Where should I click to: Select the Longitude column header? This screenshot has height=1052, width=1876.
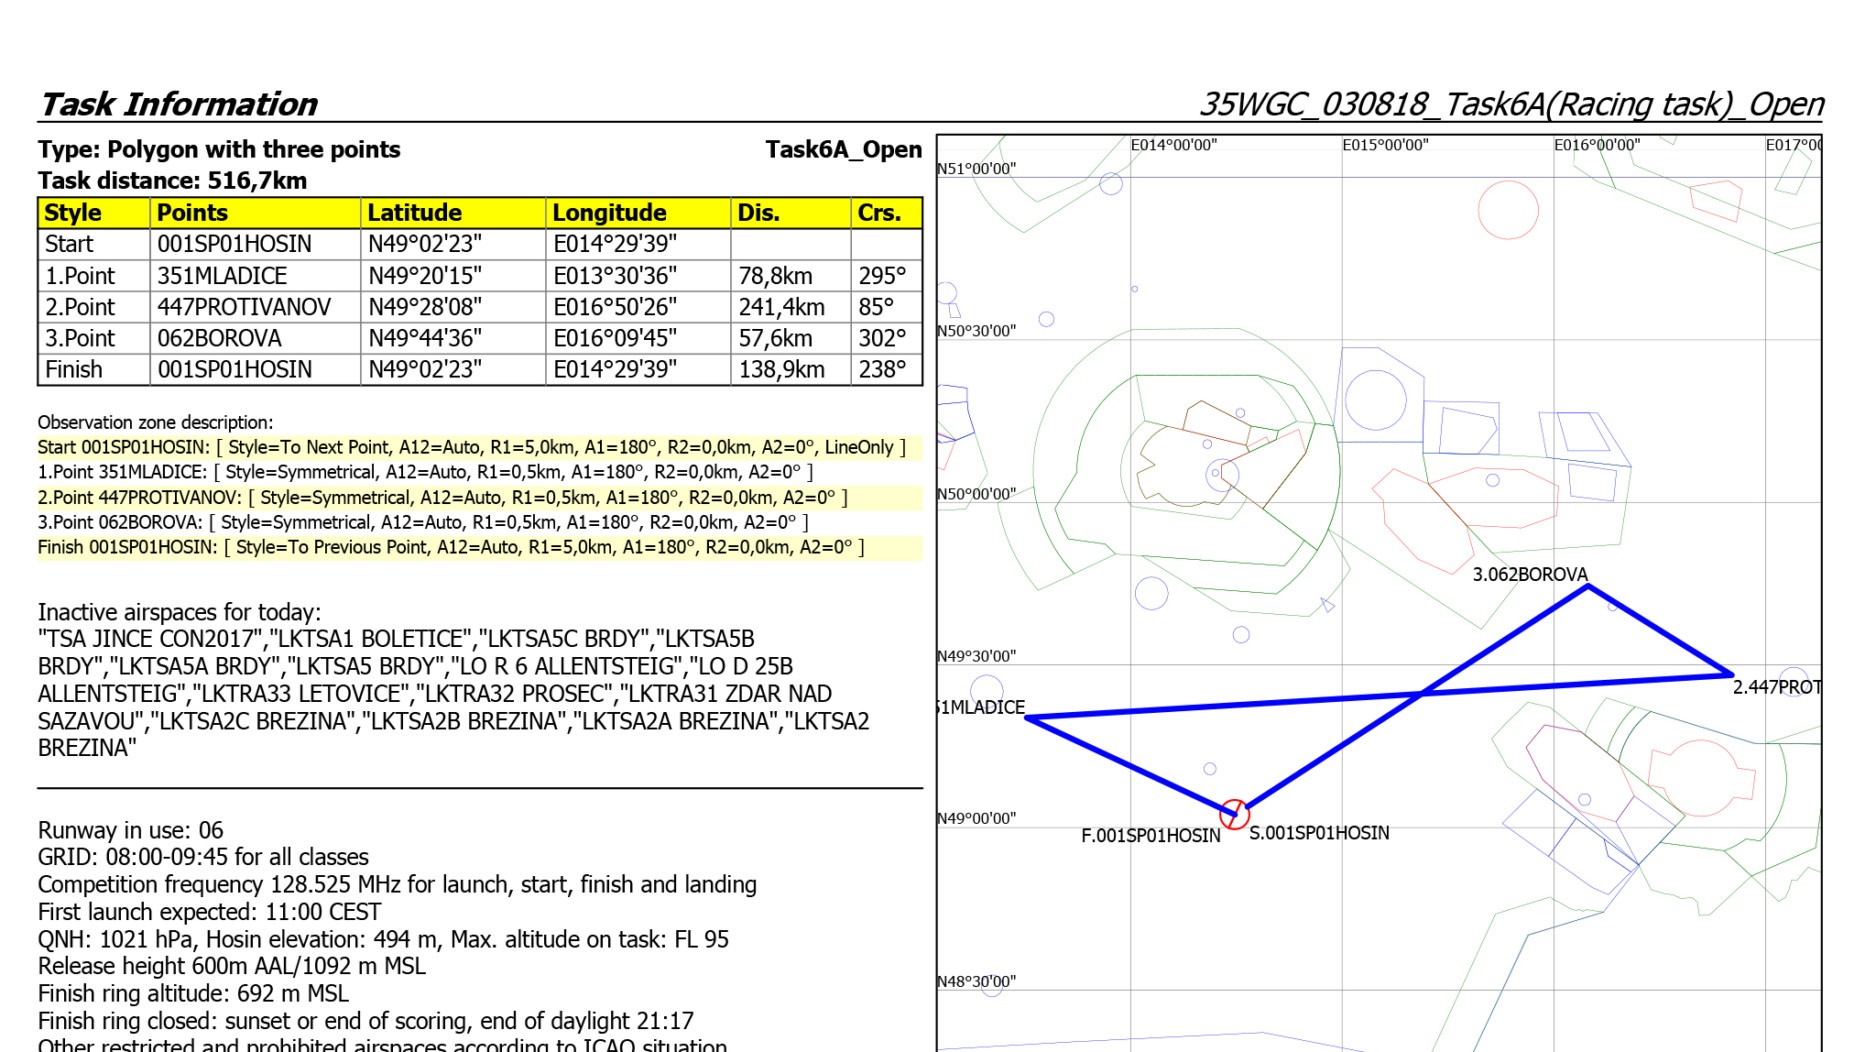[x=609, y=213]
